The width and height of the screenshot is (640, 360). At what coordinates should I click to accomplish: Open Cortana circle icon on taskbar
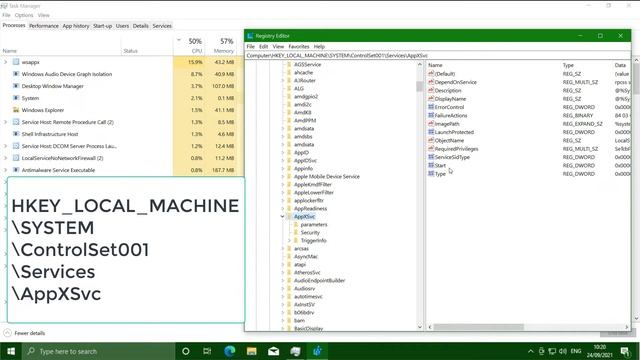[x=186, y=351]
